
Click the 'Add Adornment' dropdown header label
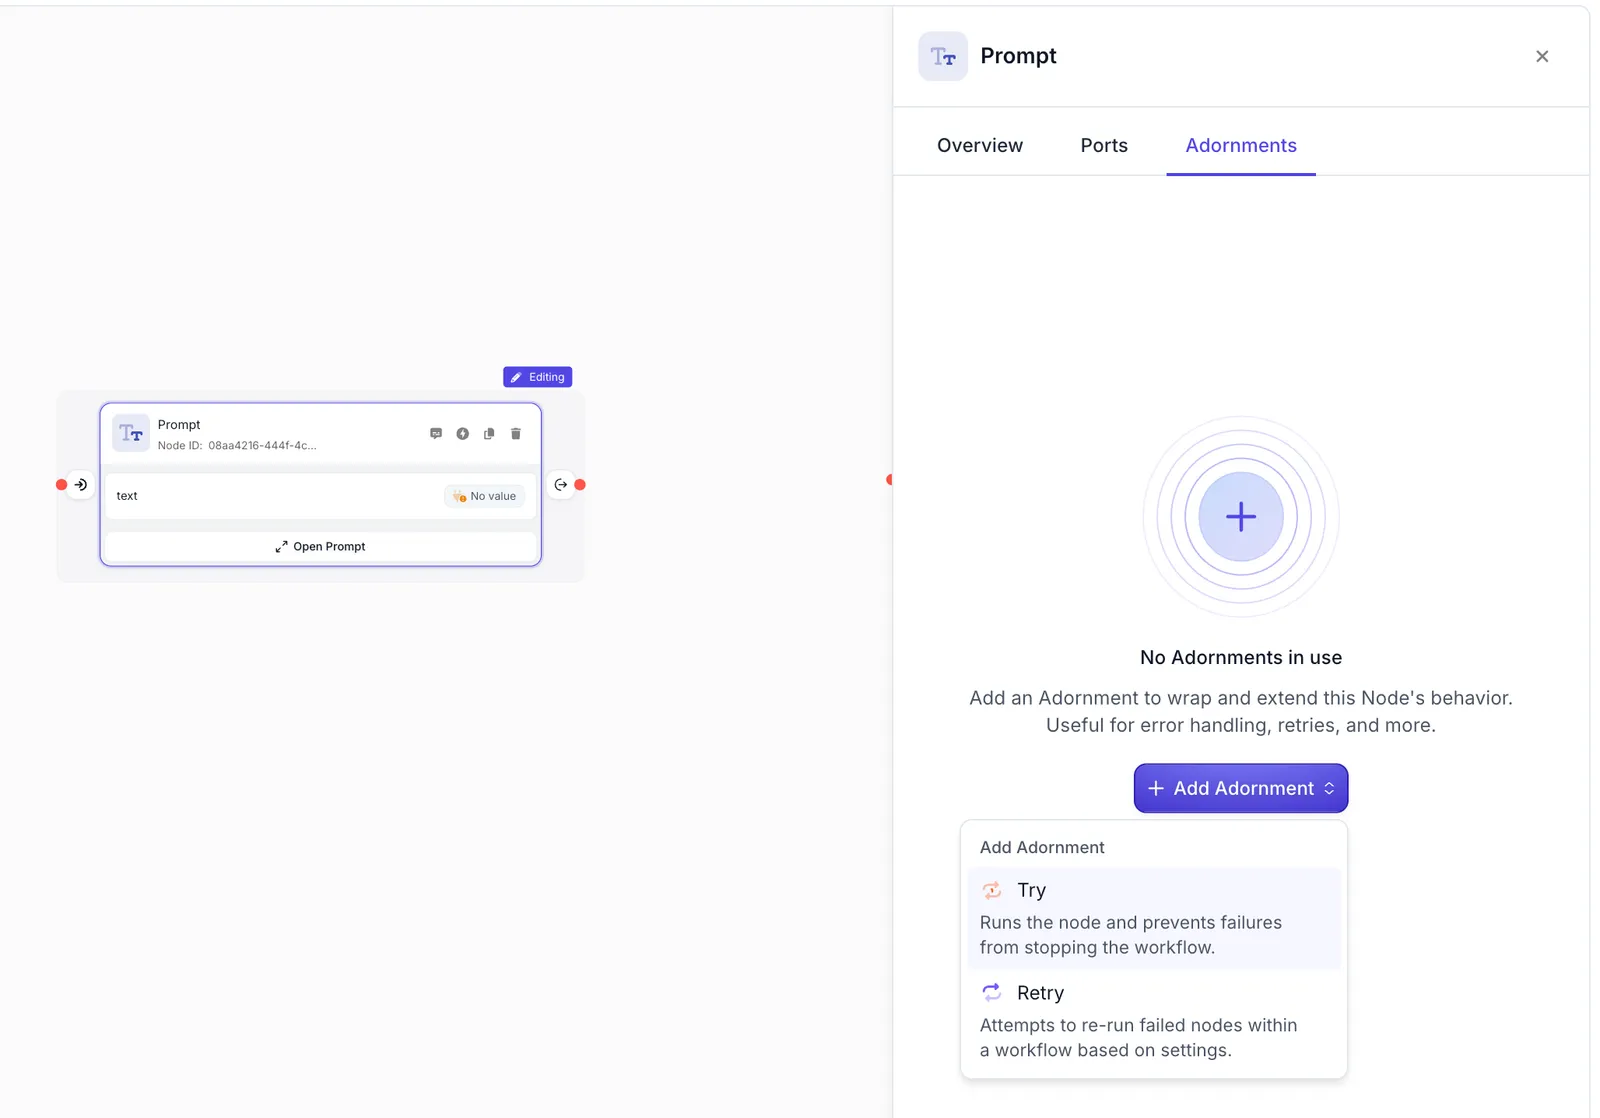point(1042,847)
